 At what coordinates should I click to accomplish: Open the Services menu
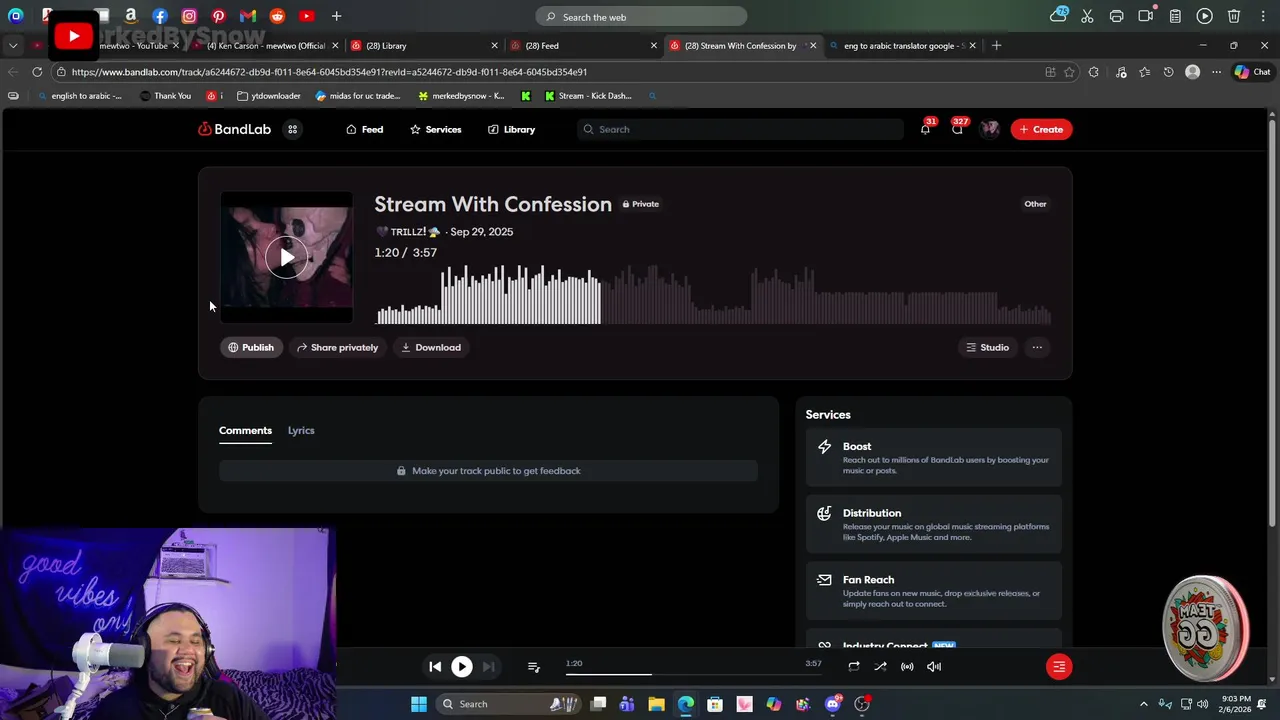point(435,129)
